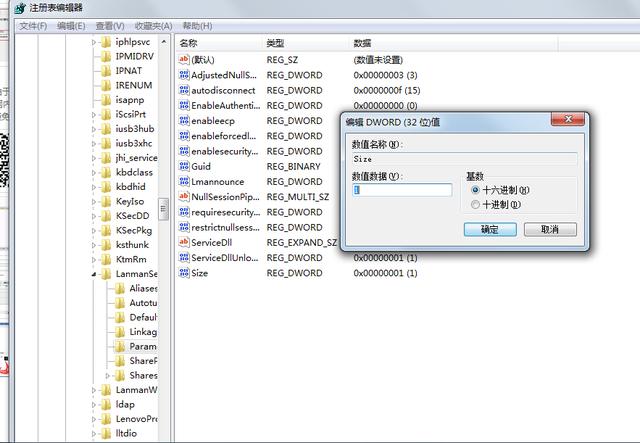Open the 帮助(H) menu
The height and width of the screenshot is (443, 640).
pyautogui.click(x=197, y=26)
